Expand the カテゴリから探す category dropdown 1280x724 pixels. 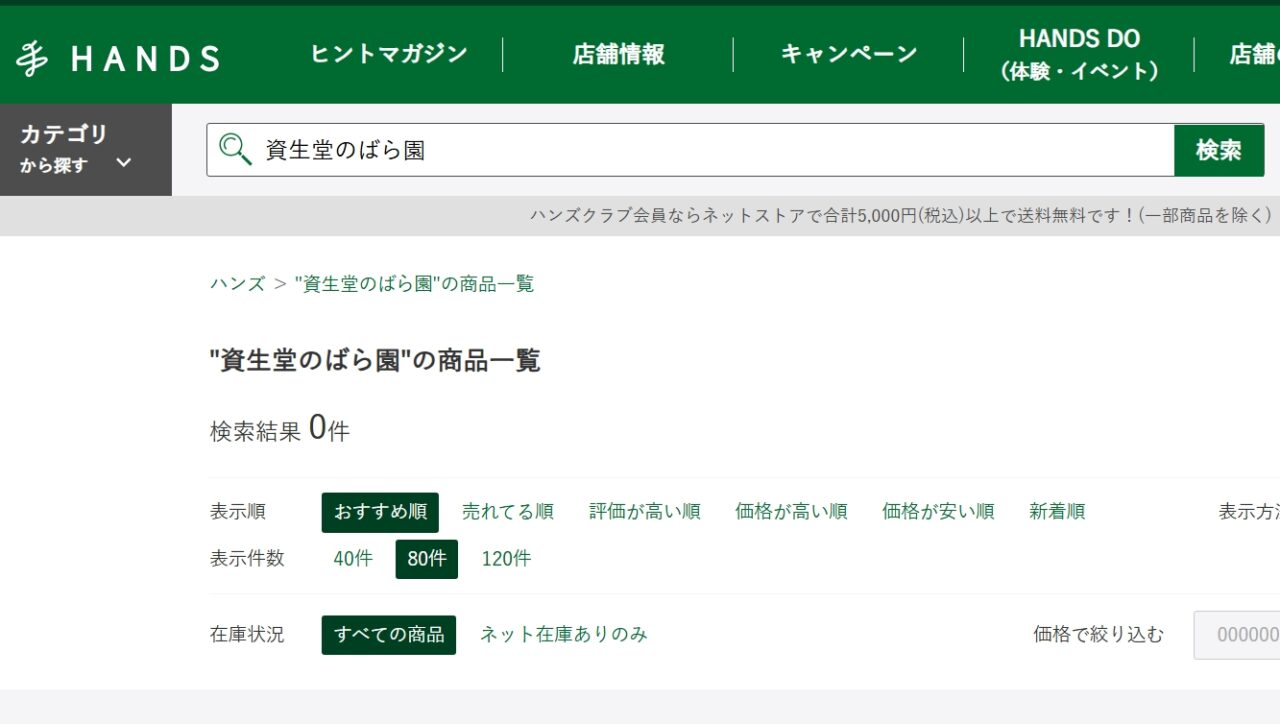click(86, 150)
